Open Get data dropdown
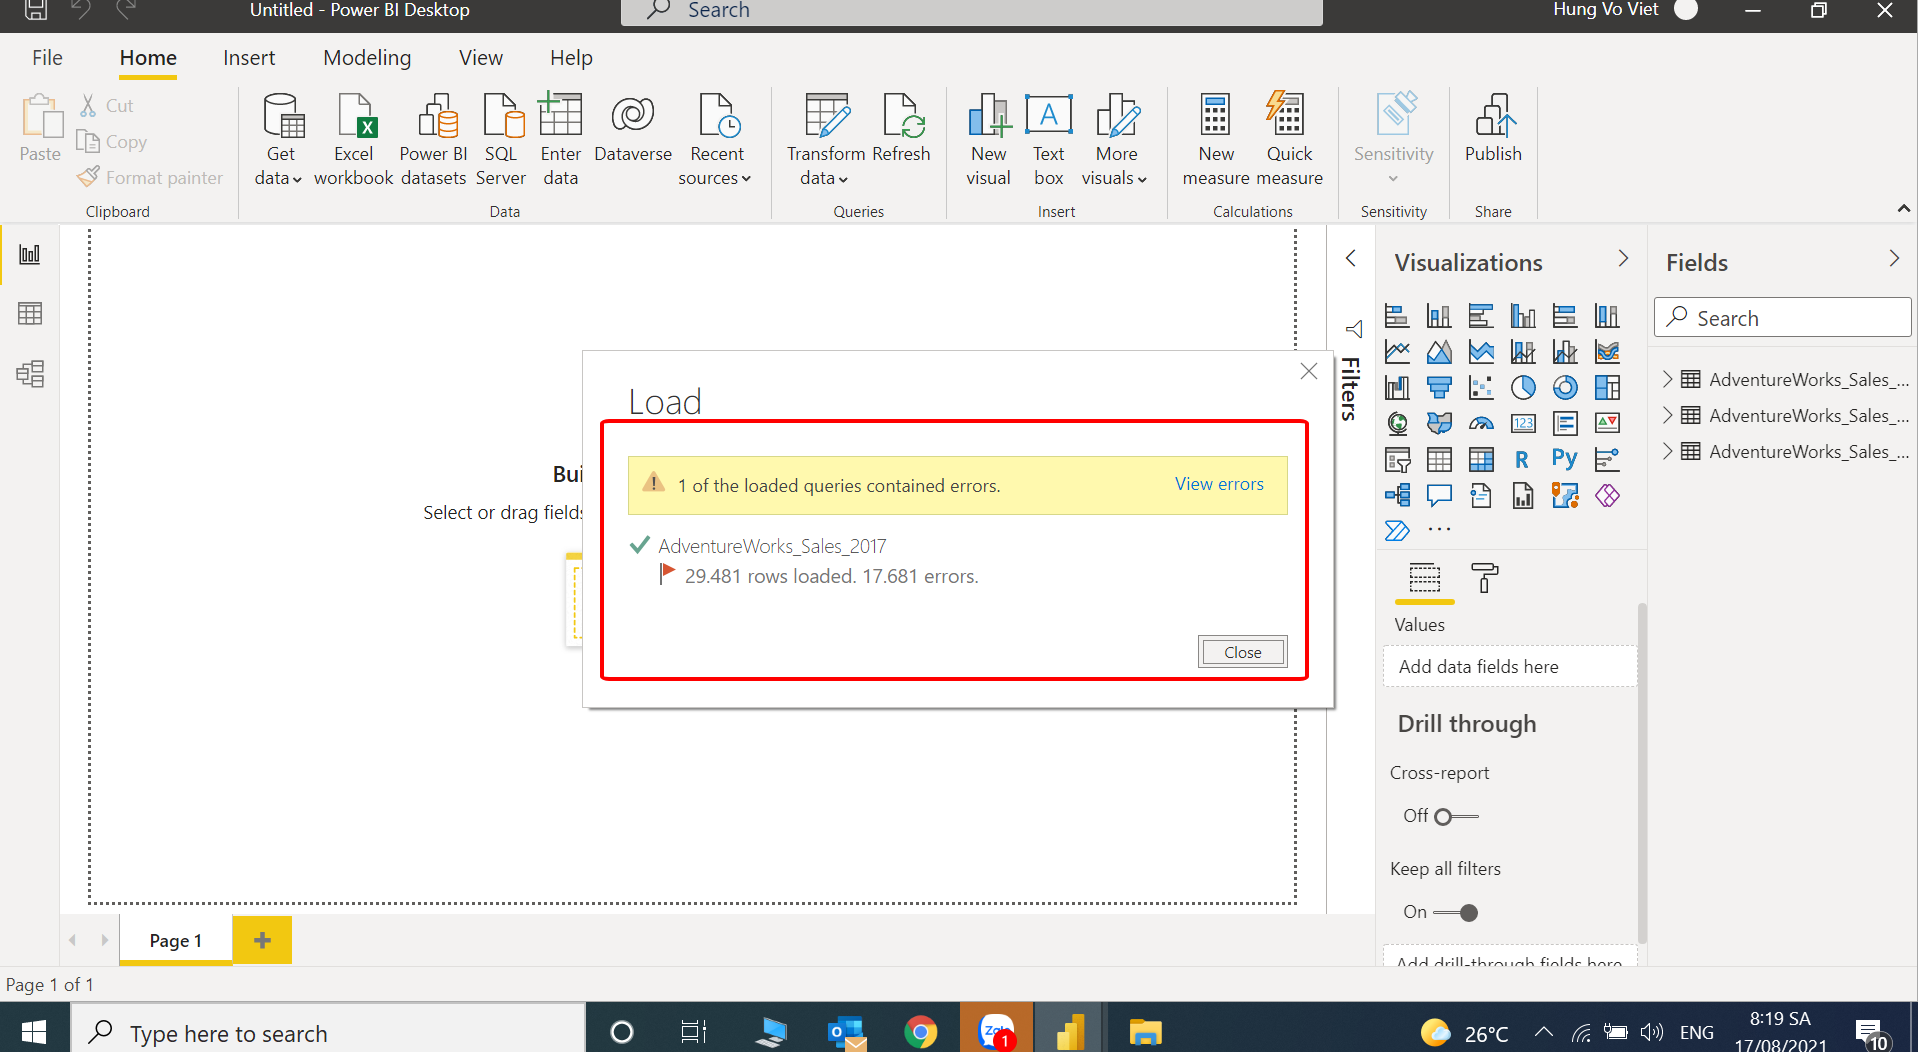This screenshot has height=1052, width=1918. pos(279,140)
